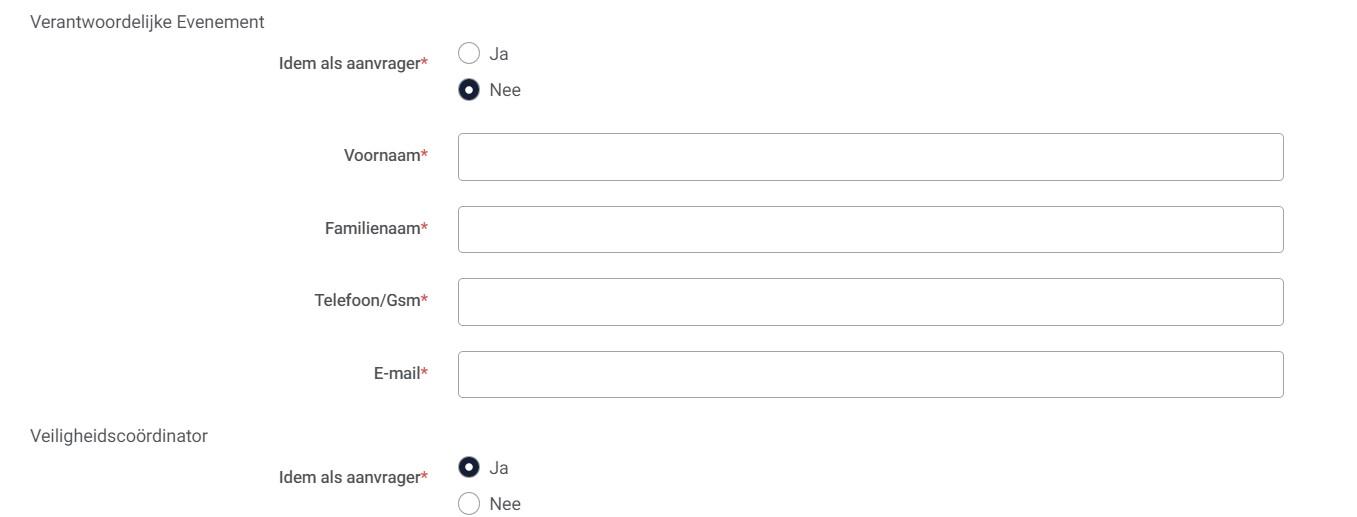This screenshot has width=1357, height=517.
Task: Click the Veiligheidscoördinator section heading
Action: click(x=119, y=436)
